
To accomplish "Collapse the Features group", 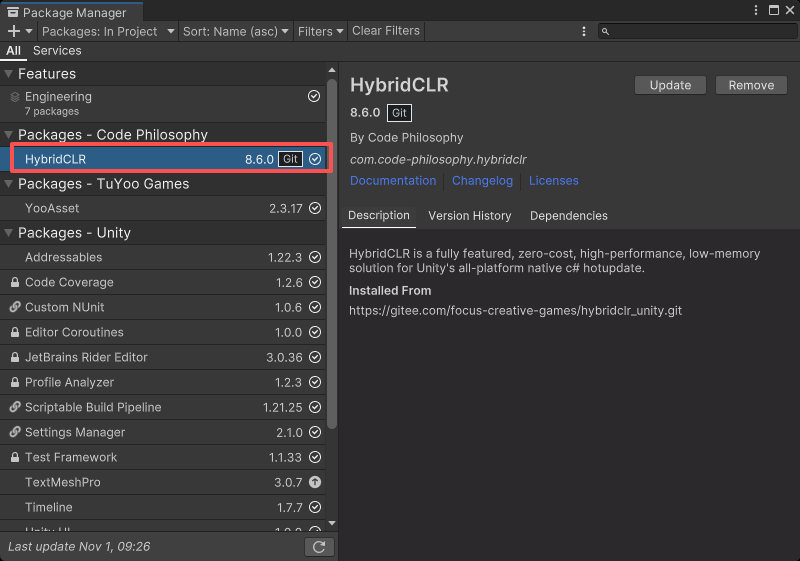I will 8,73.
